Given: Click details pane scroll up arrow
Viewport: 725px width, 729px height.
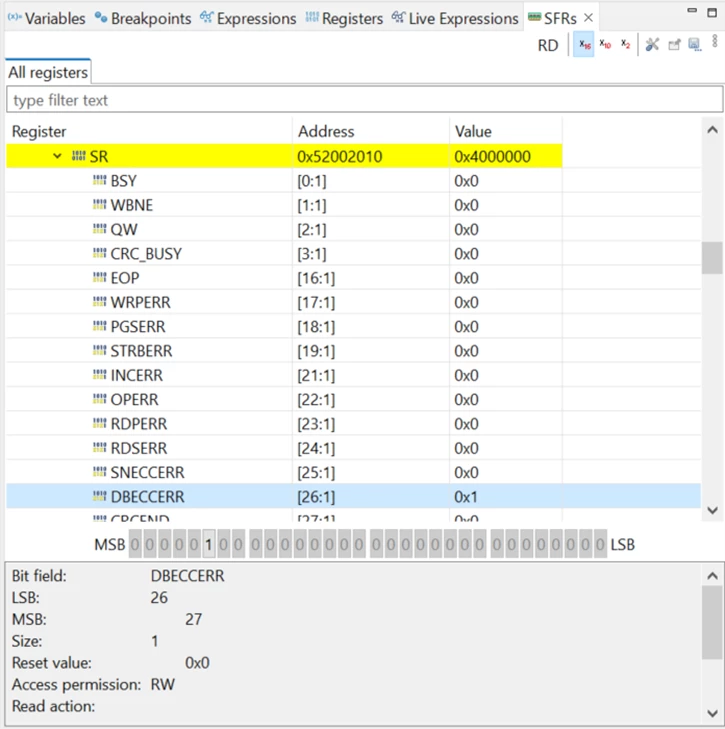Looking at the screenshot, I should pyautogui.click(x=712, y=576).
